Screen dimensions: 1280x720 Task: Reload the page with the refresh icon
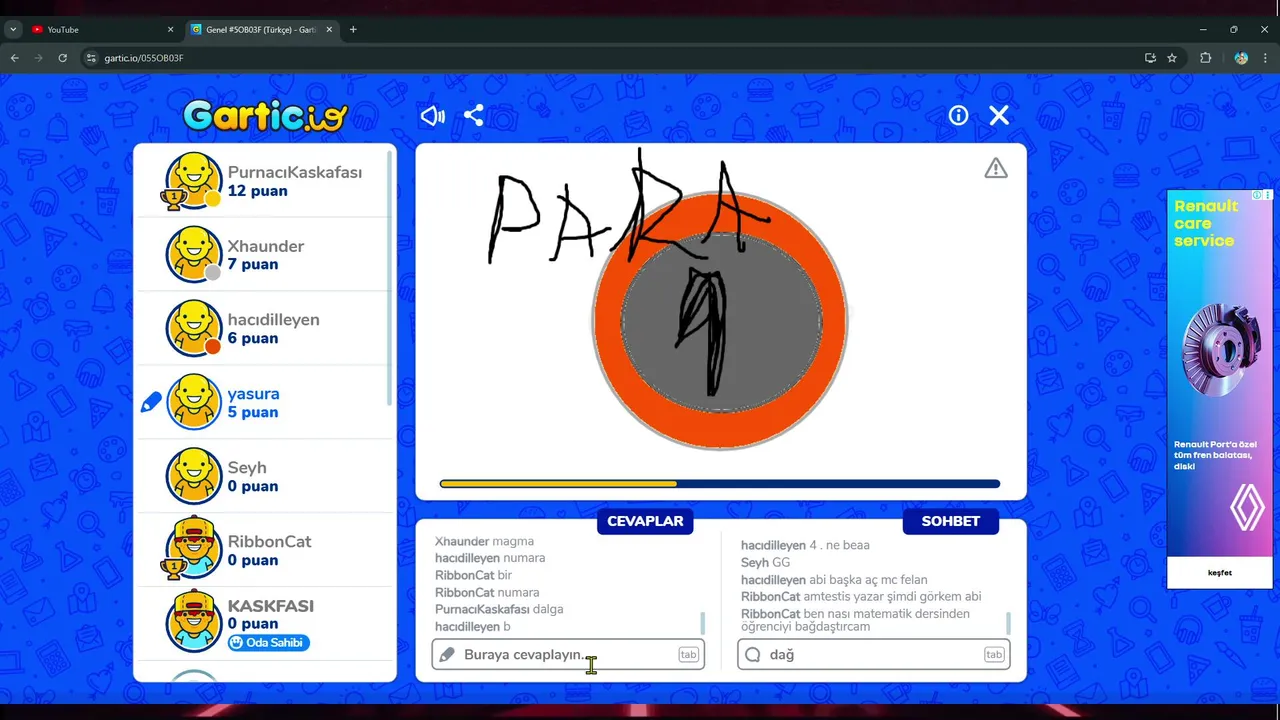(63, 58)
